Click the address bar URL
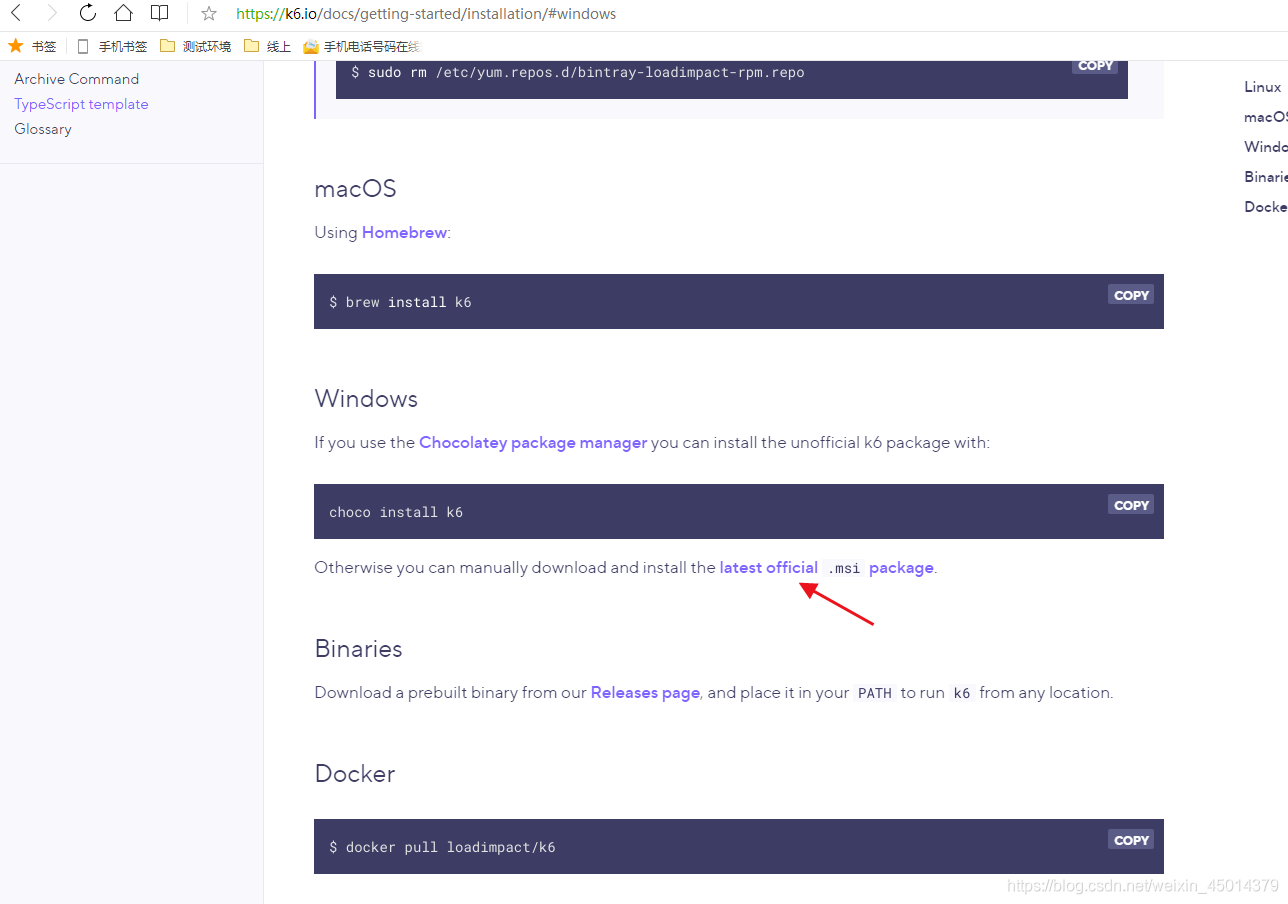This screenshot has width=1288, height=904. 426,14
